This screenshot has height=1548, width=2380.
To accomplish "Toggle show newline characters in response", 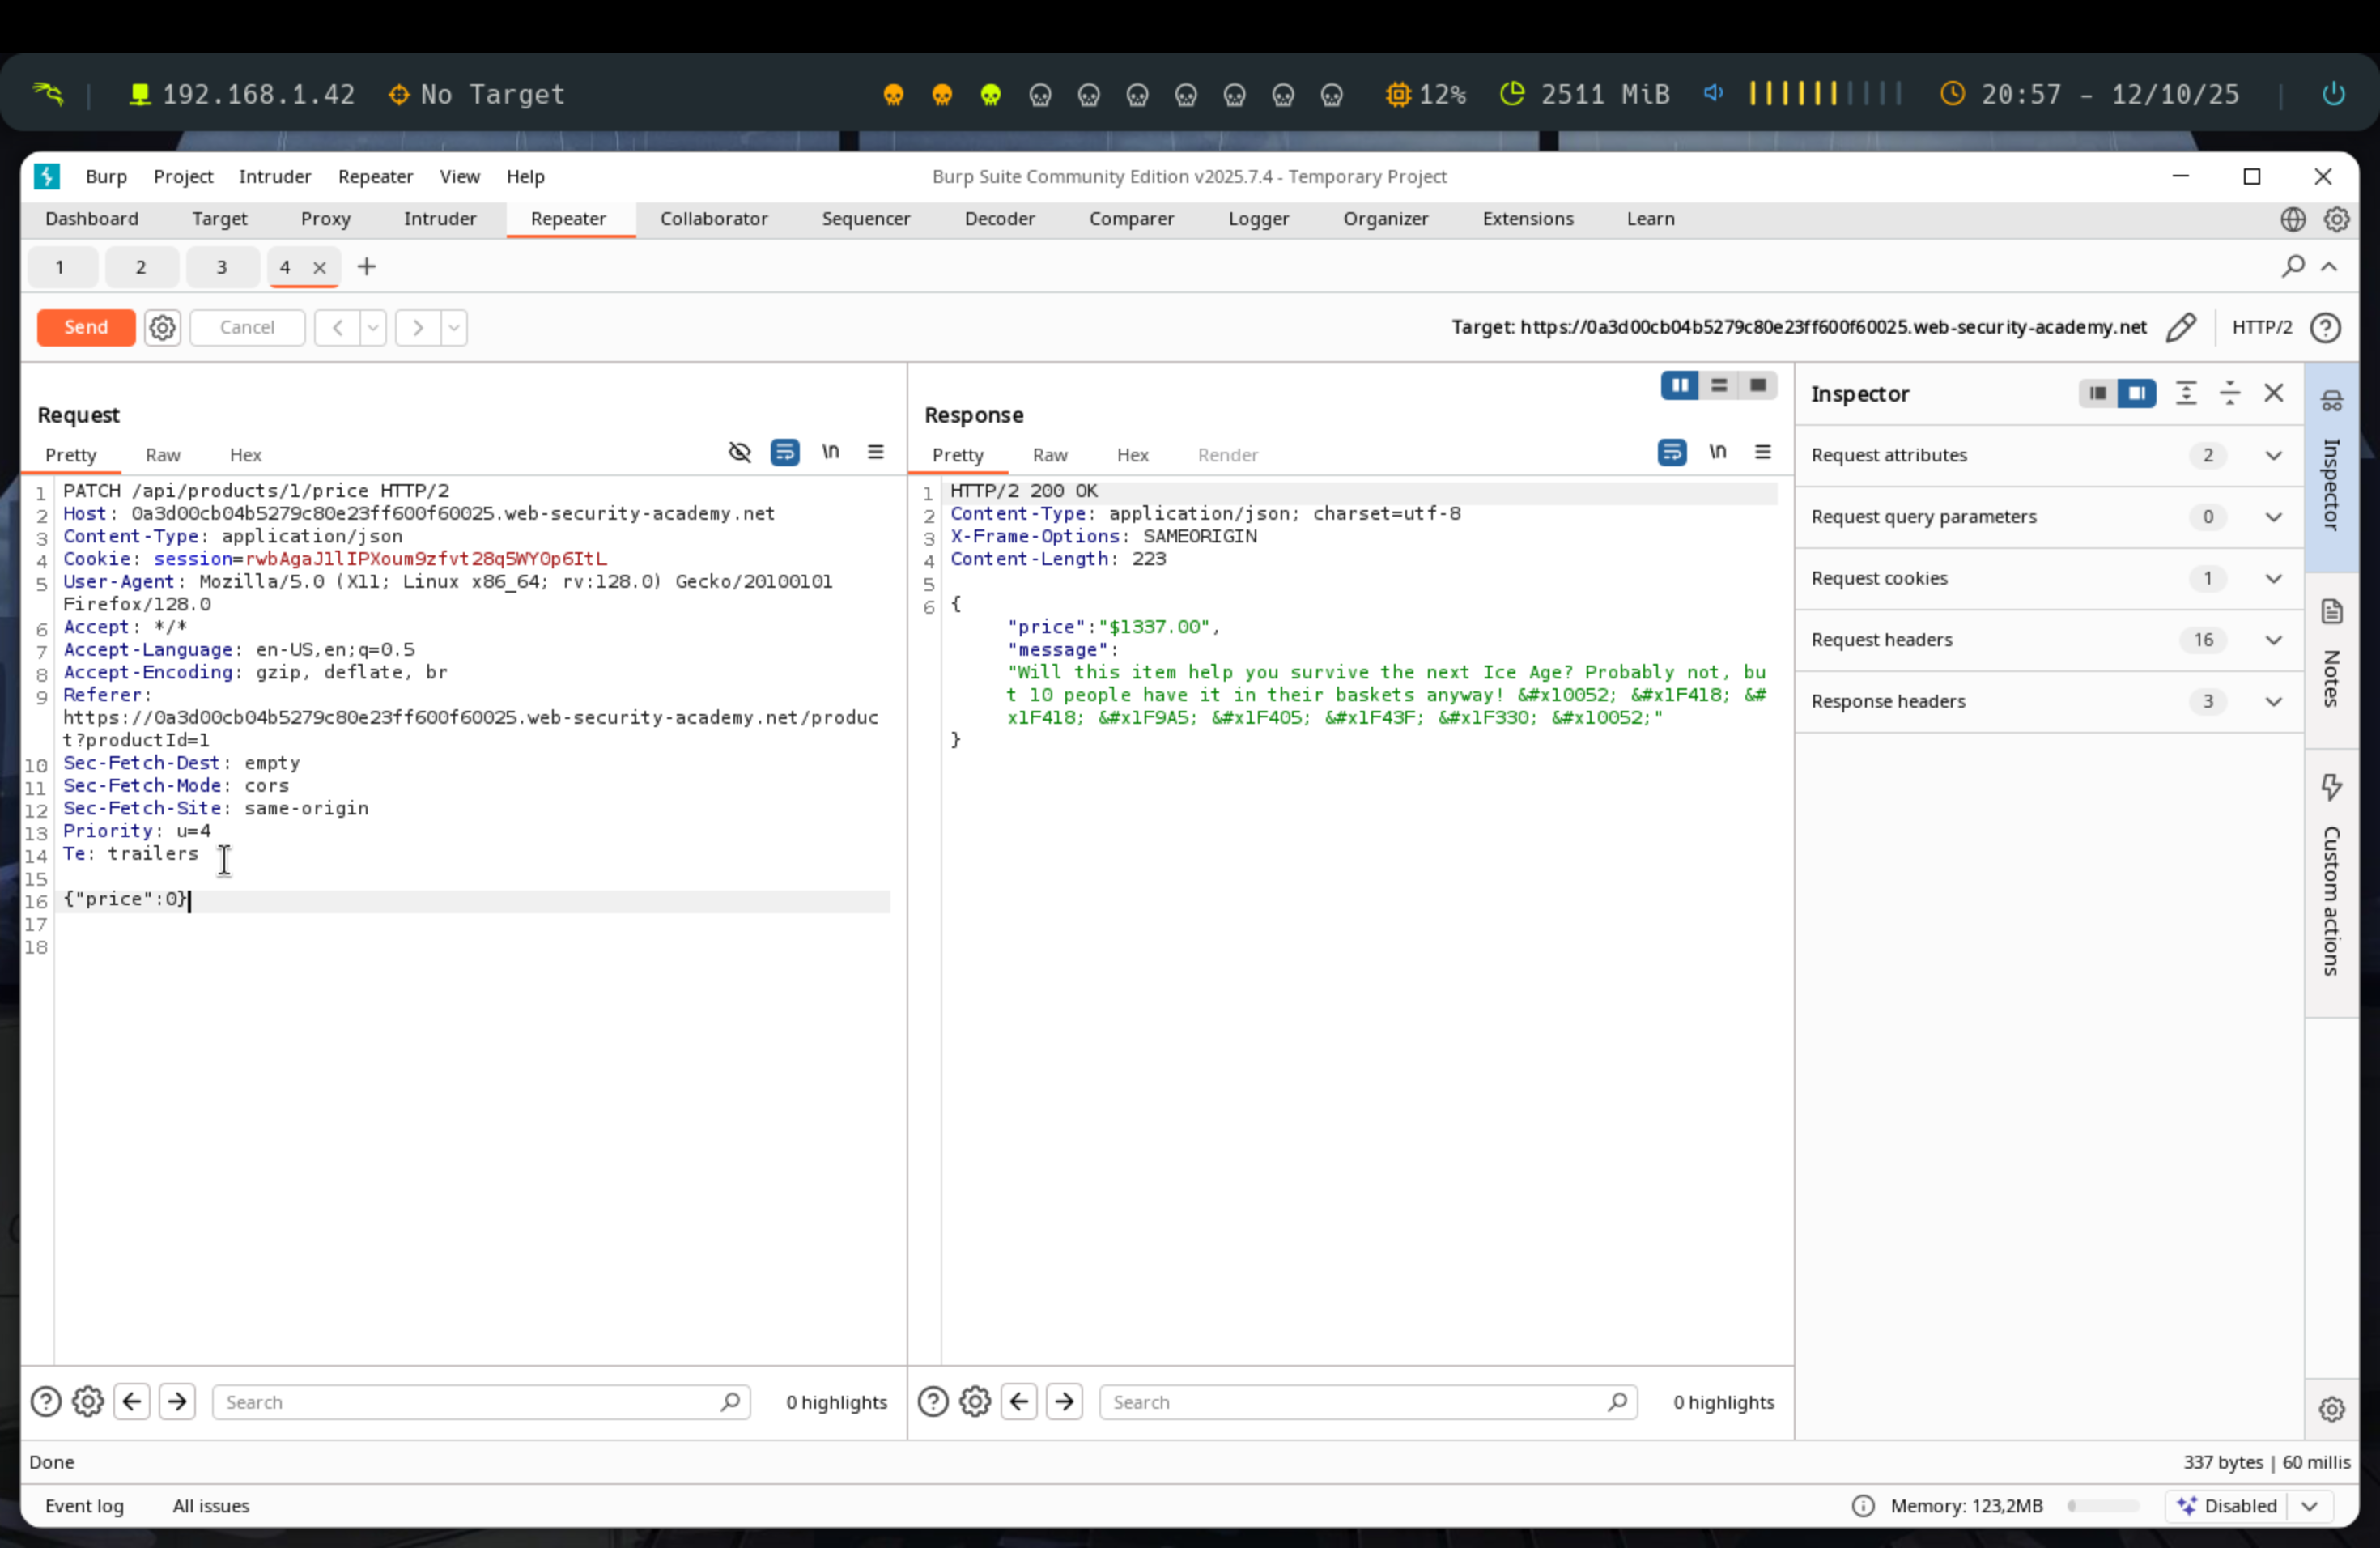I will coord(1717,452).
